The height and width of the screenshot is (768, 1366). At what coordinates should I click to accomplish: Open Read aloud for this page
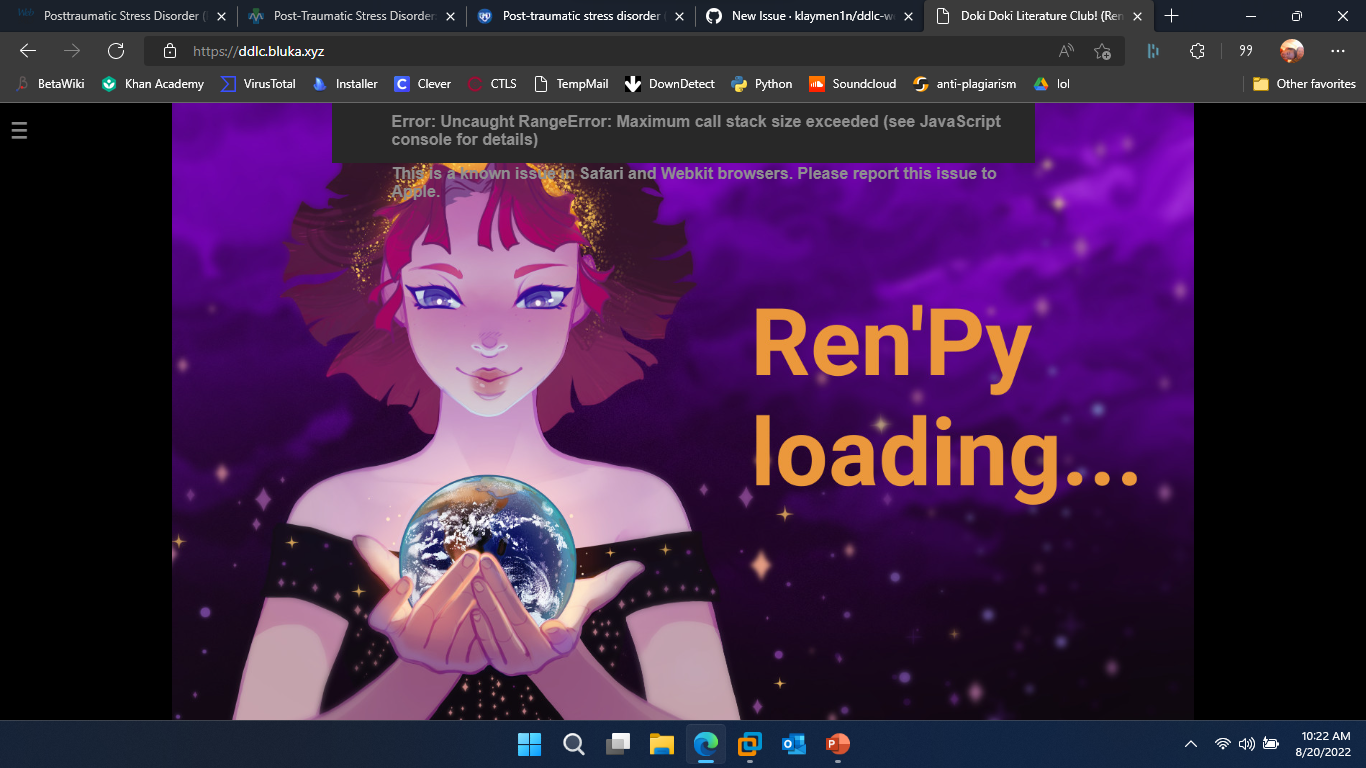tap(1064, 50)
